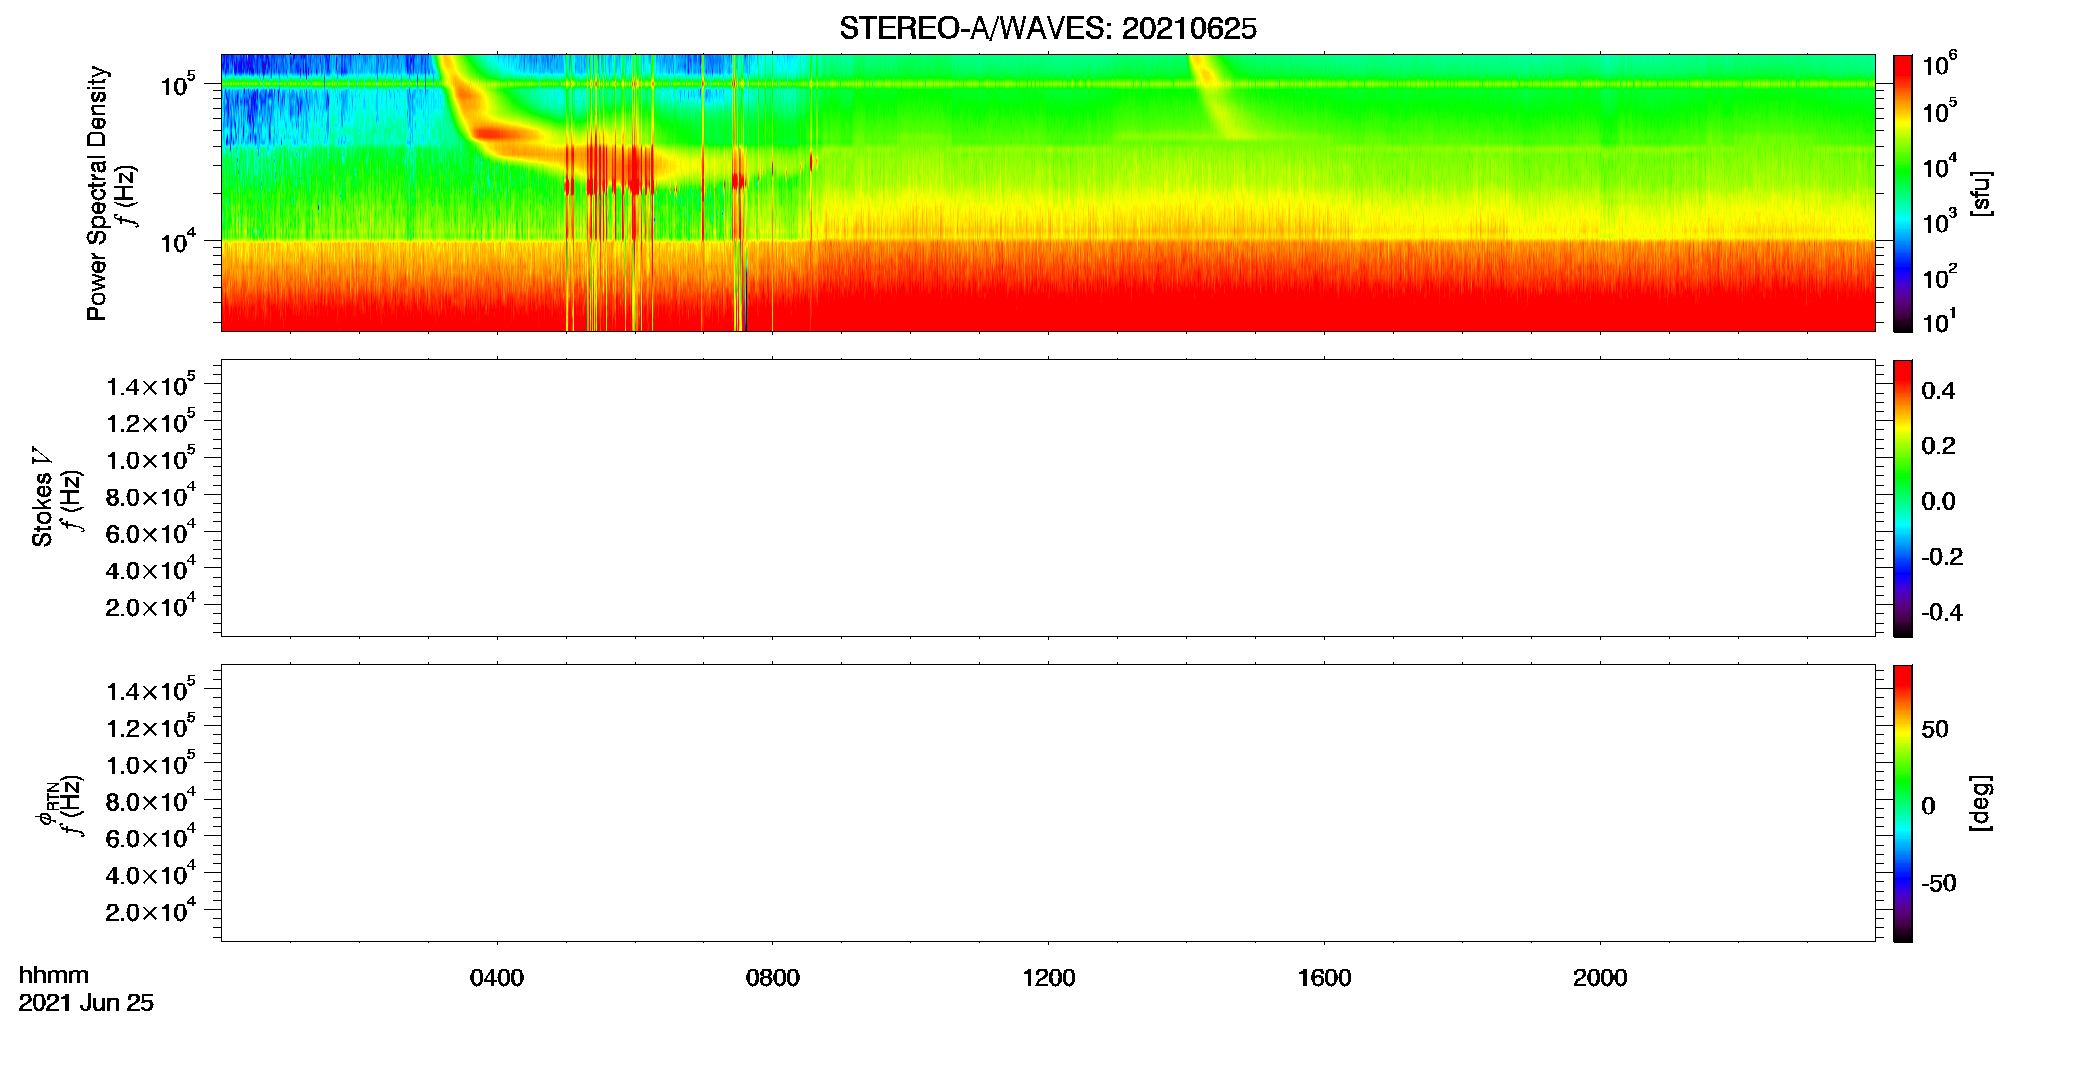This screenshot has height=1080, width=2096.
Task: Click the [deg] unit label on bottom colorbar
Action: point(1980,802)
